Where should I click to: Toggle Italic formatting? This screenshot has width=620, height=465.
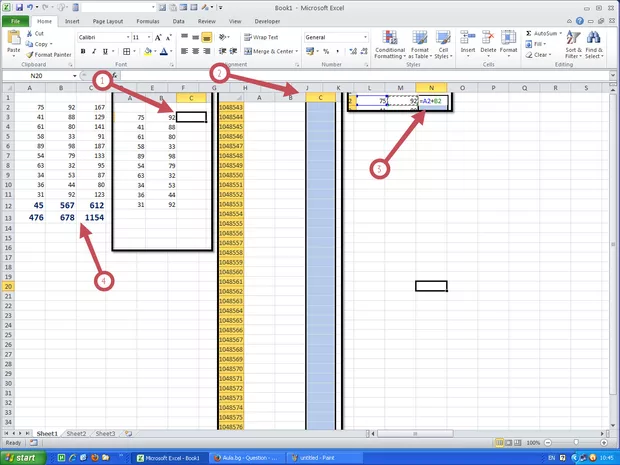tap(94, 51)
